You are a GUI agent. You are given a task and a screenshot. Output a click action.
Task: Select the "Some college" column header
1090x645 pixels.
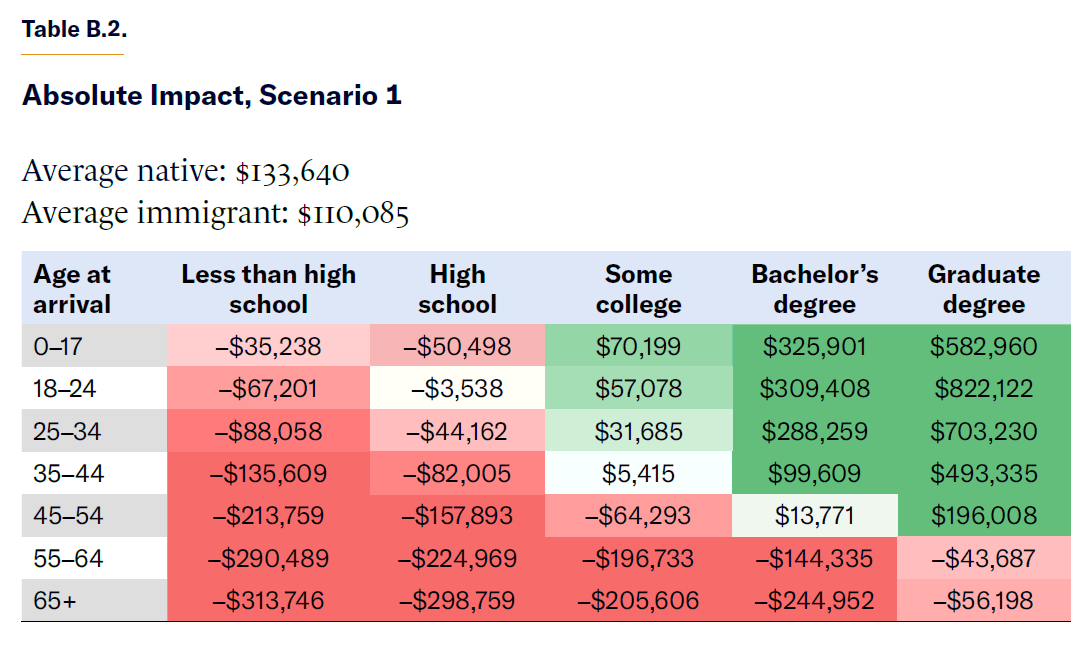(x=638, y=289)
